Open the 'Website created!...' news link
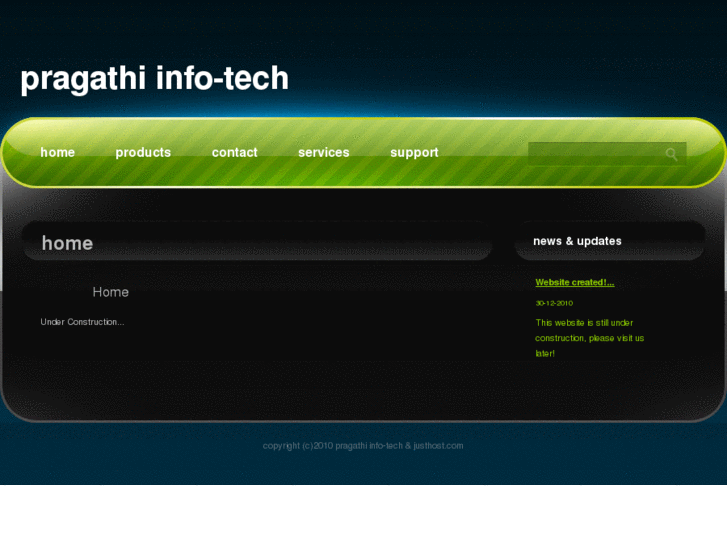The width and height of the screenshot is (727, 545). click(575, 282)
